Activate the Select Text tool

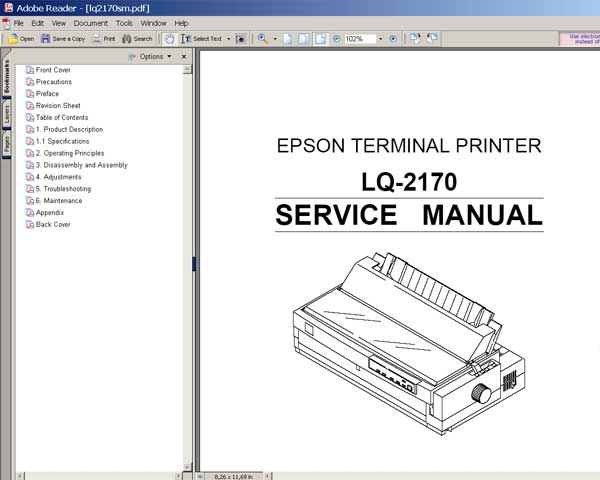tap(202, 39)
